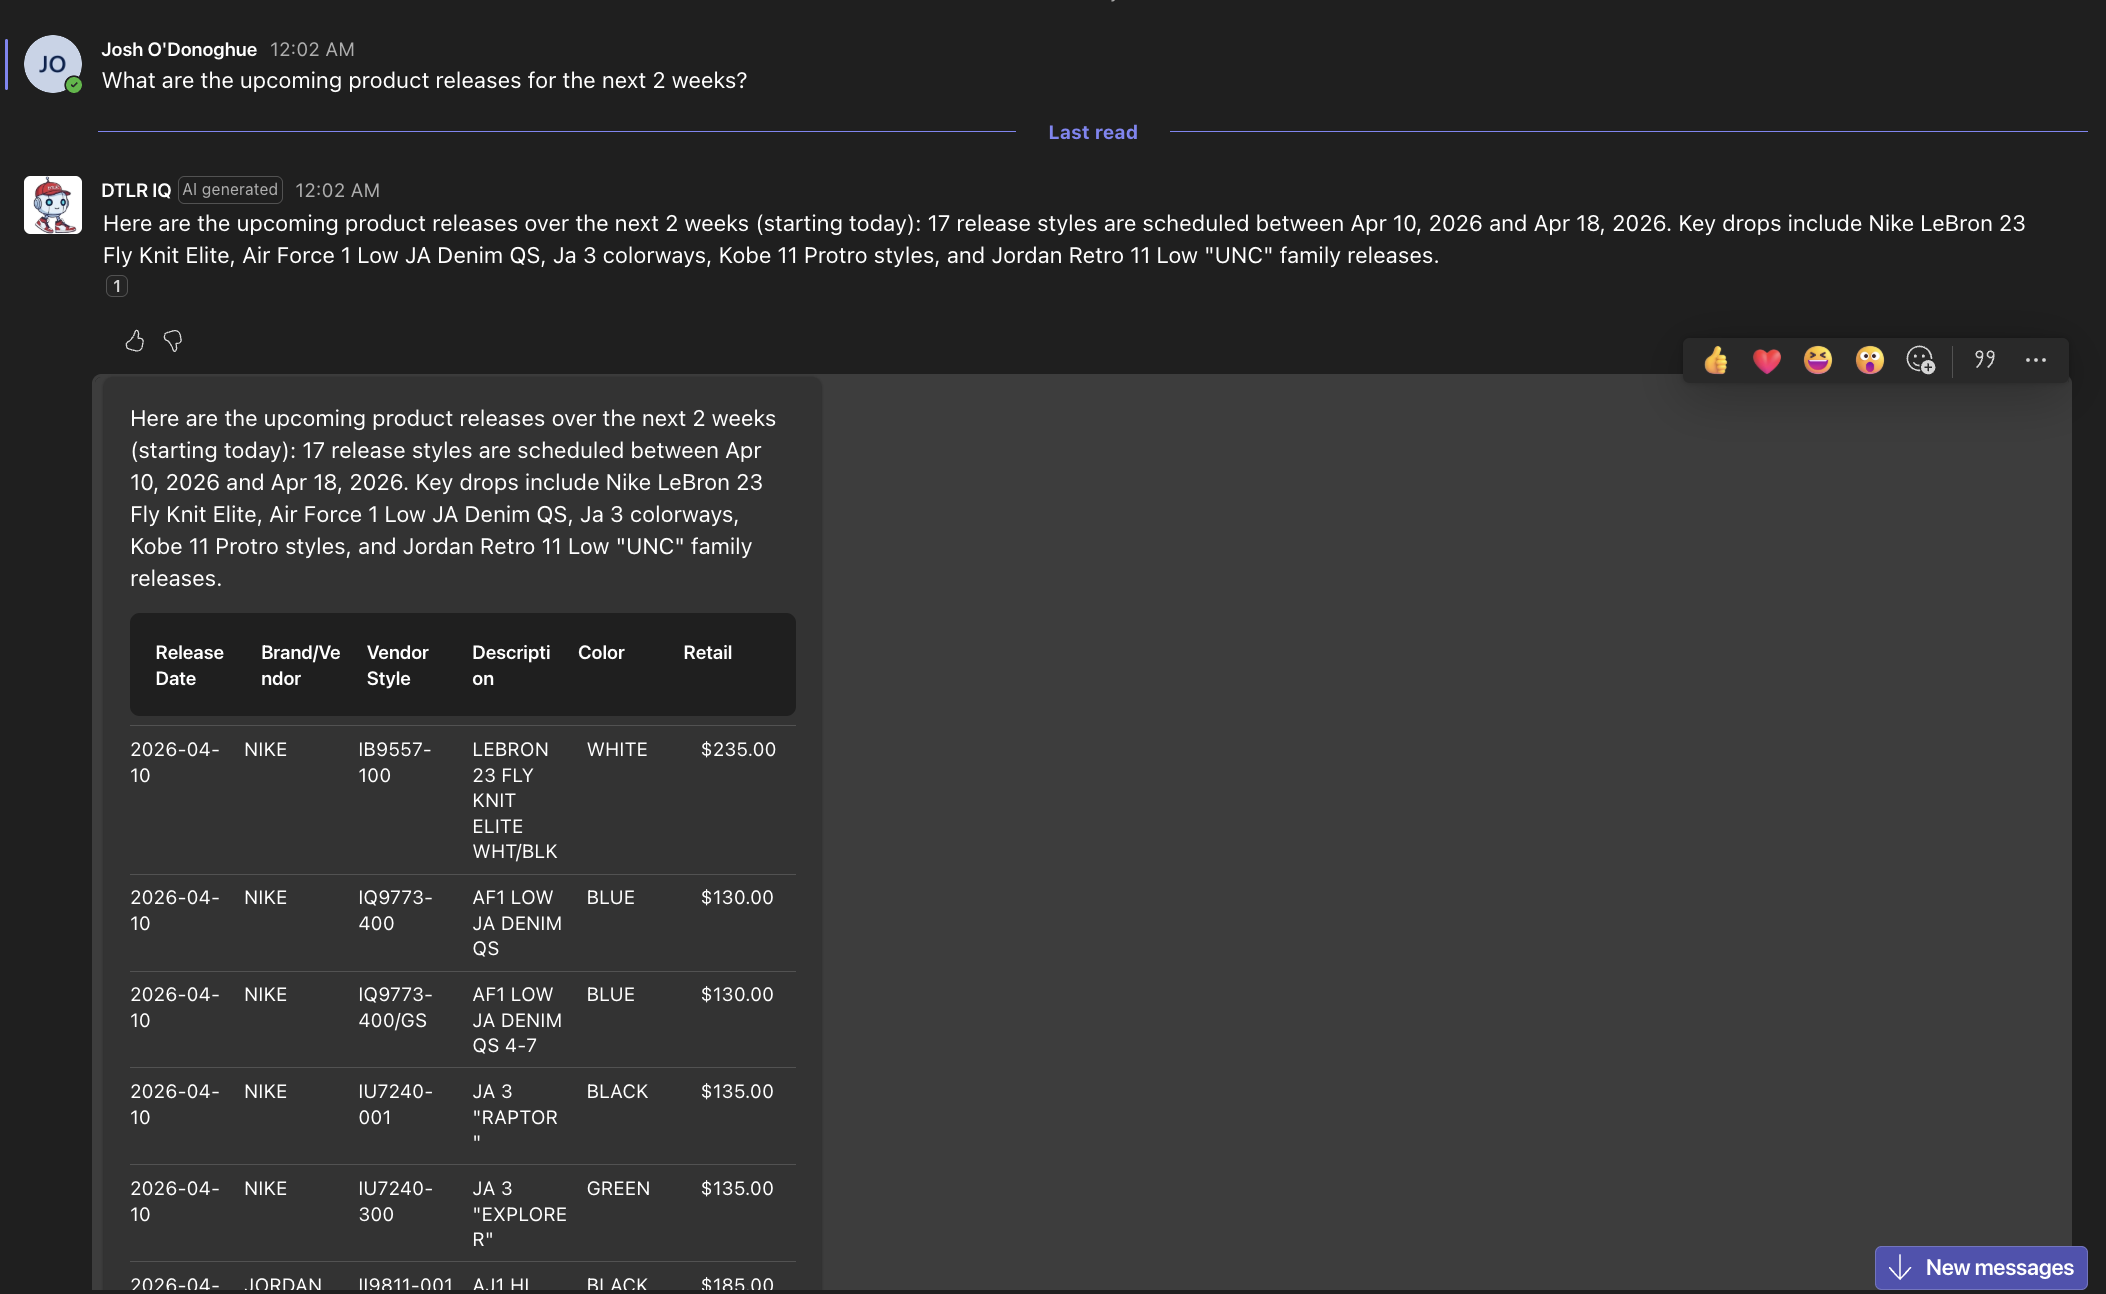
Task: Click Josh's 12:02 AM timestamp
Action: point(312,49)
